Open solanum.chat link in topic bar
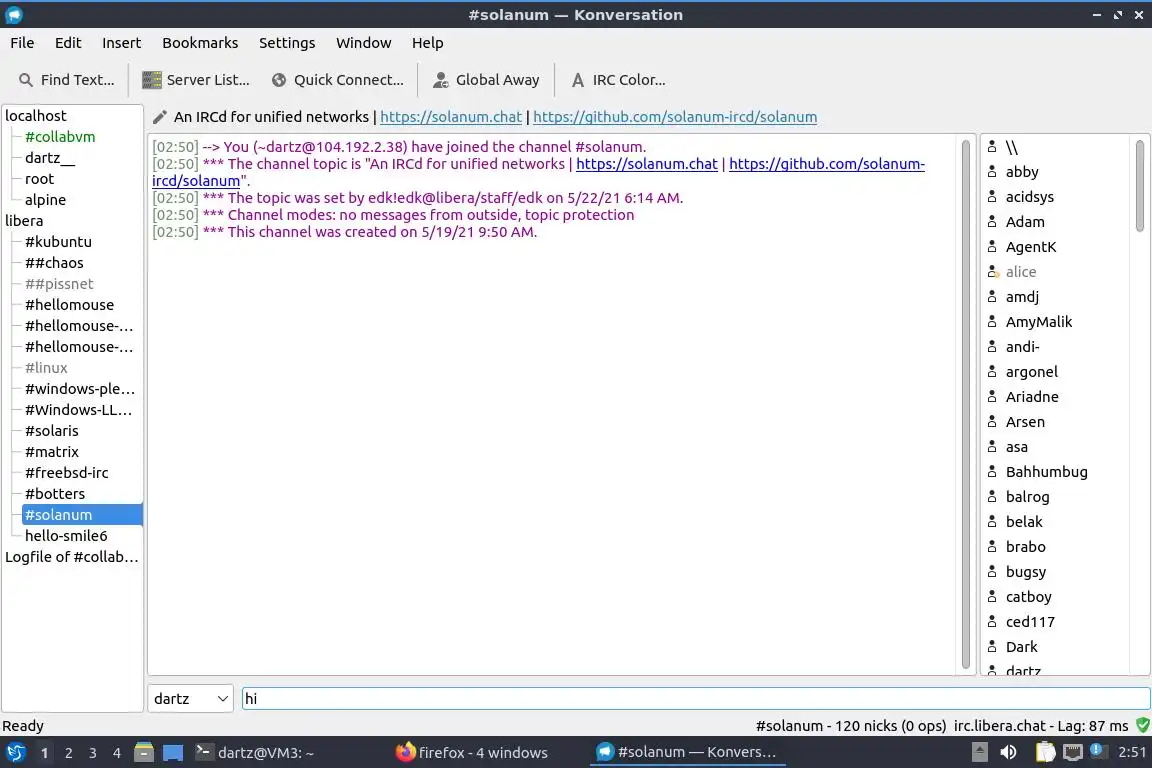Screen dimensions: 1152x768 450,117
